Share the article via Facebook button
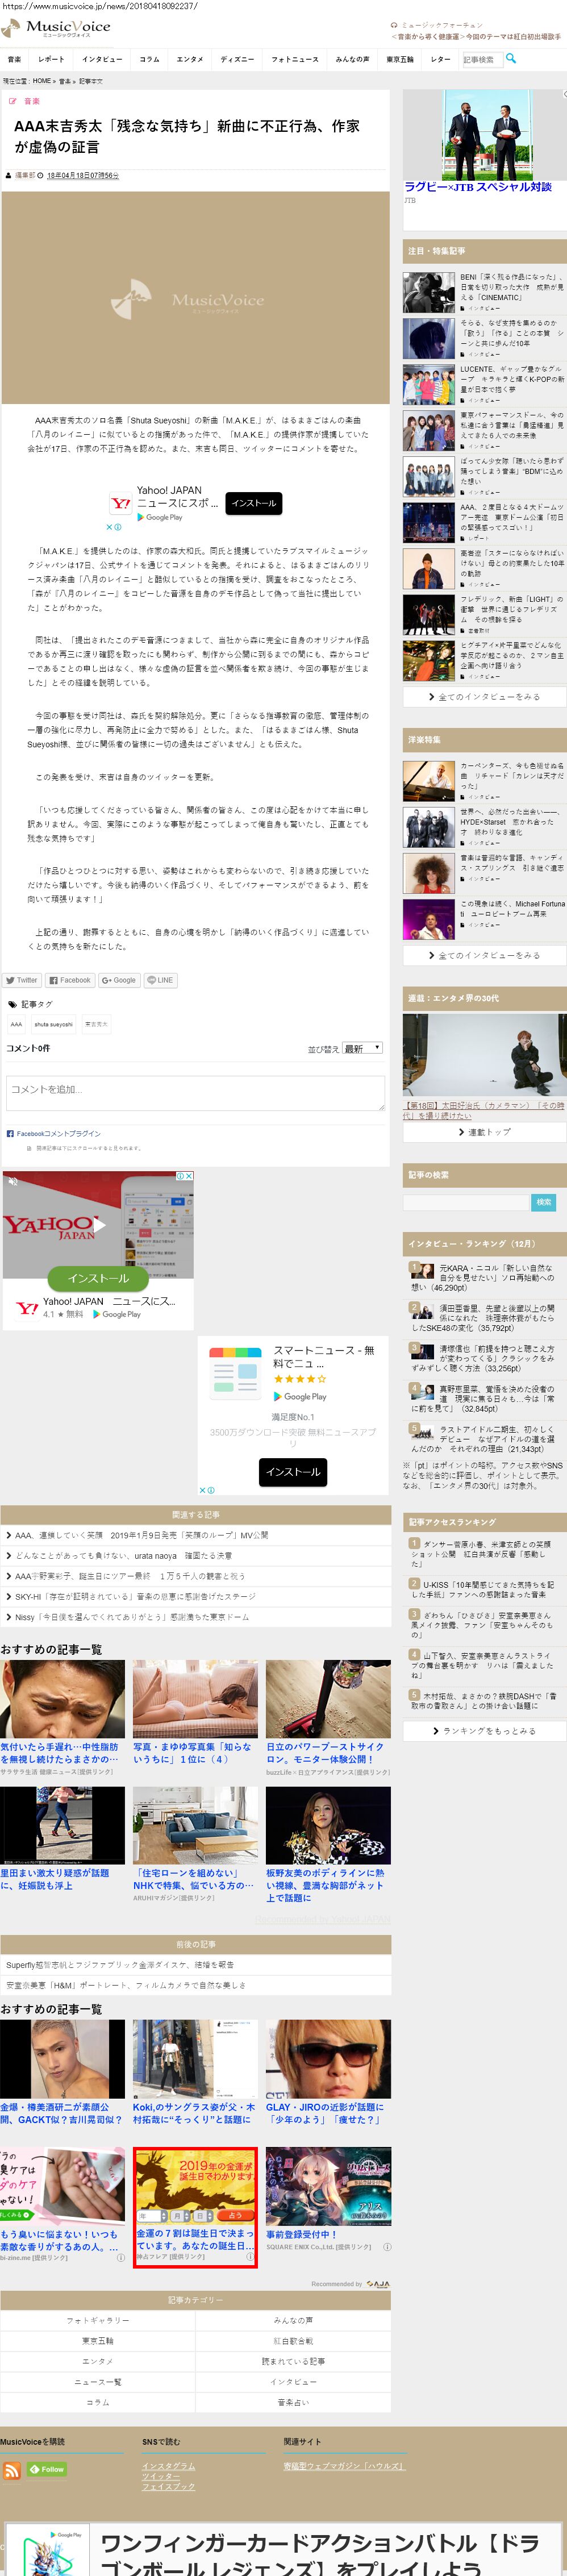This screenshot has width=567, height=2576. (69, 980)
